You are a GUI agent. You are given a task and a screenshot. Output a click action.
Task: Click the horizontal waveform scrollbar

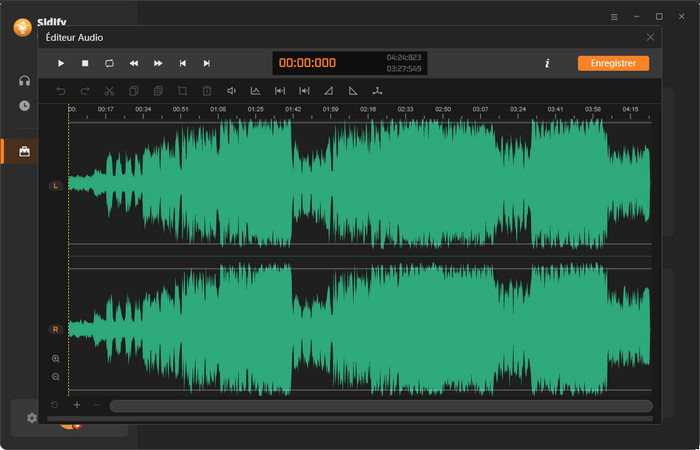tap(380, 406)
